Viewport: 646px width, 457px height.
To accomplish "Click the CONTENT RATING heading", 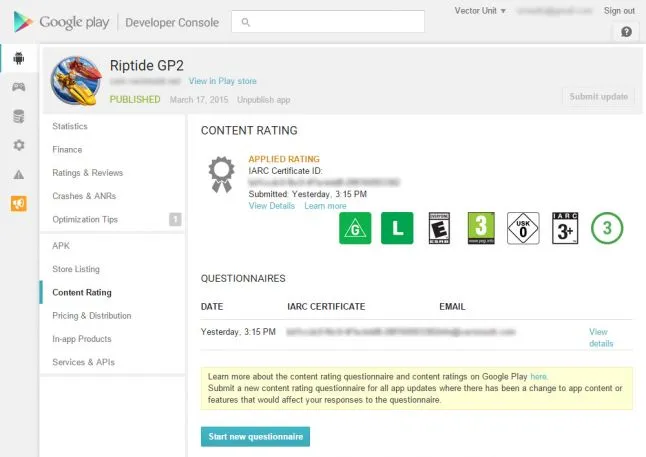I will pyautogui.click(x=249, y=131).
